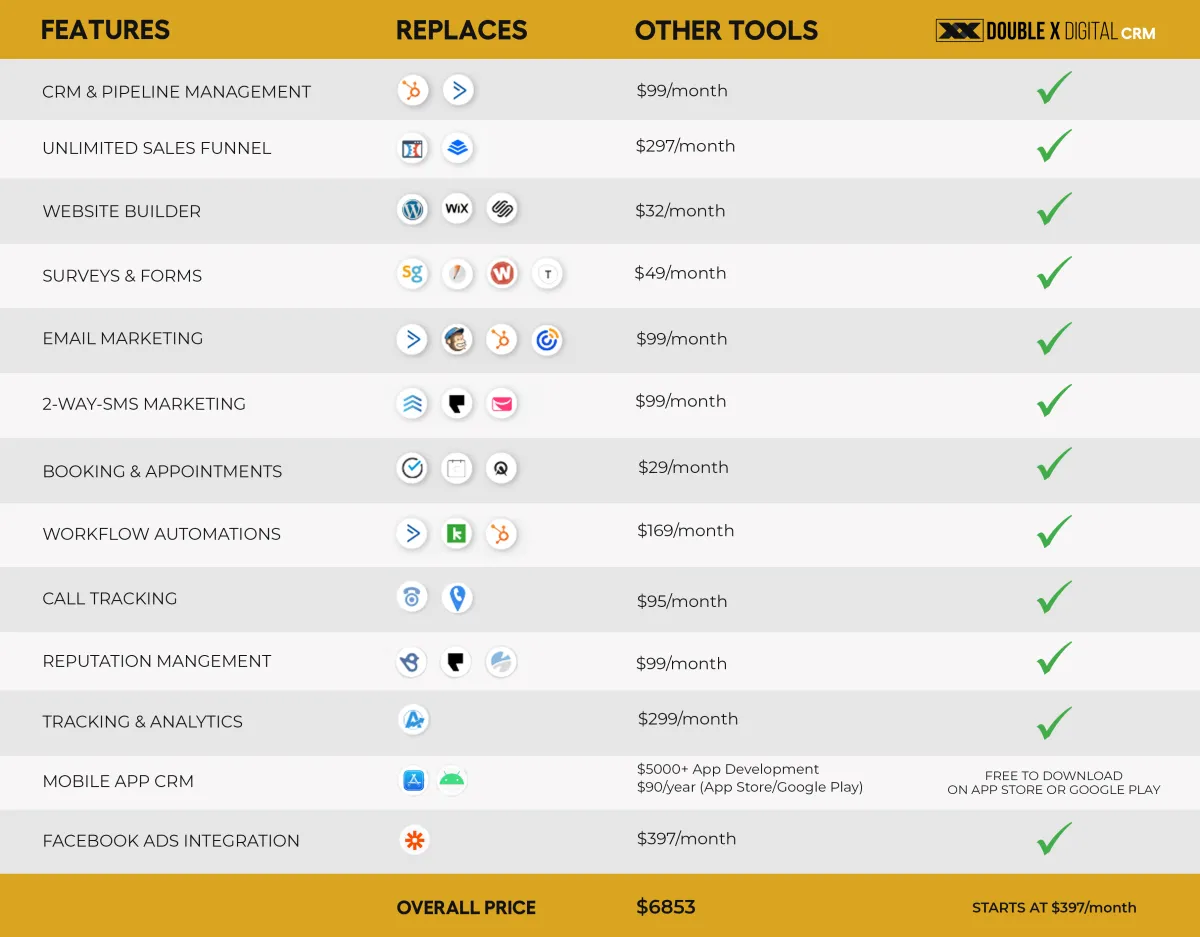This screenshot has height=937, width=1200.
Task: Click the Wix icon in Website Builder row
Action: pyautogui.click(x=457, y=210)
